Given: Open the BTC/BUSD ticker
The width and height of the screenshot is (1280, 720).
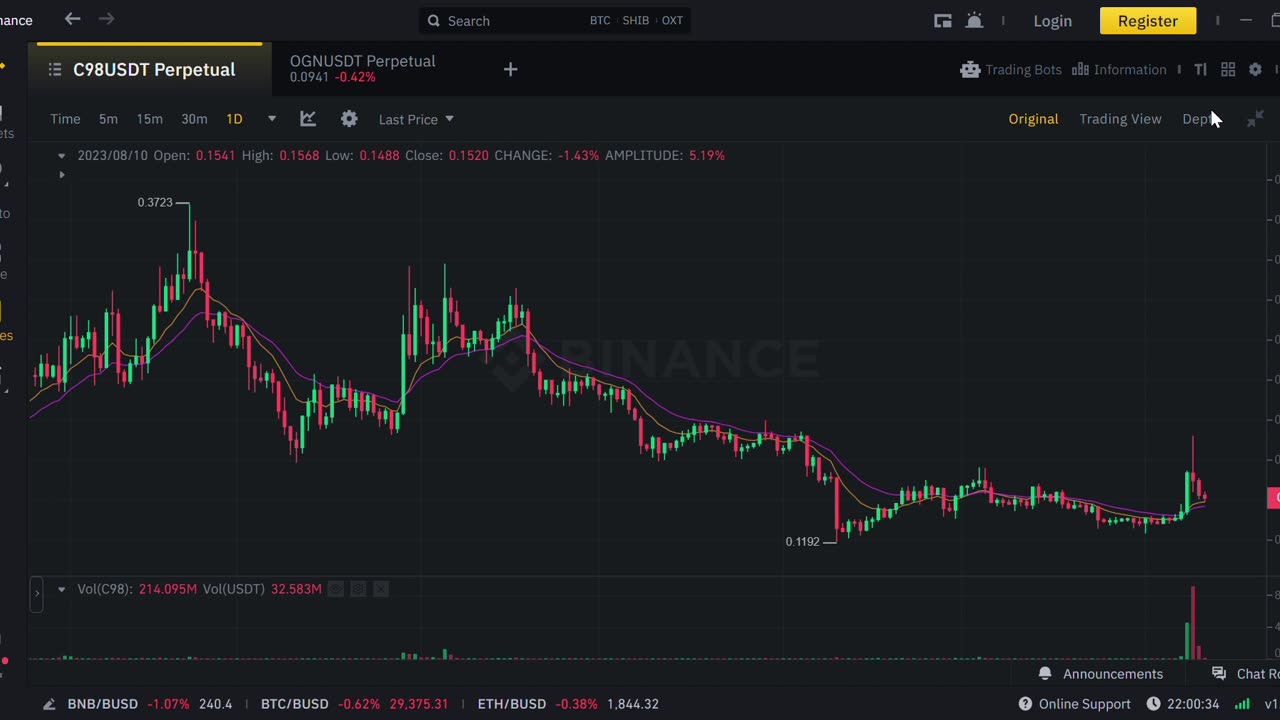Looking at the screenshot, I should coord(354,704).
